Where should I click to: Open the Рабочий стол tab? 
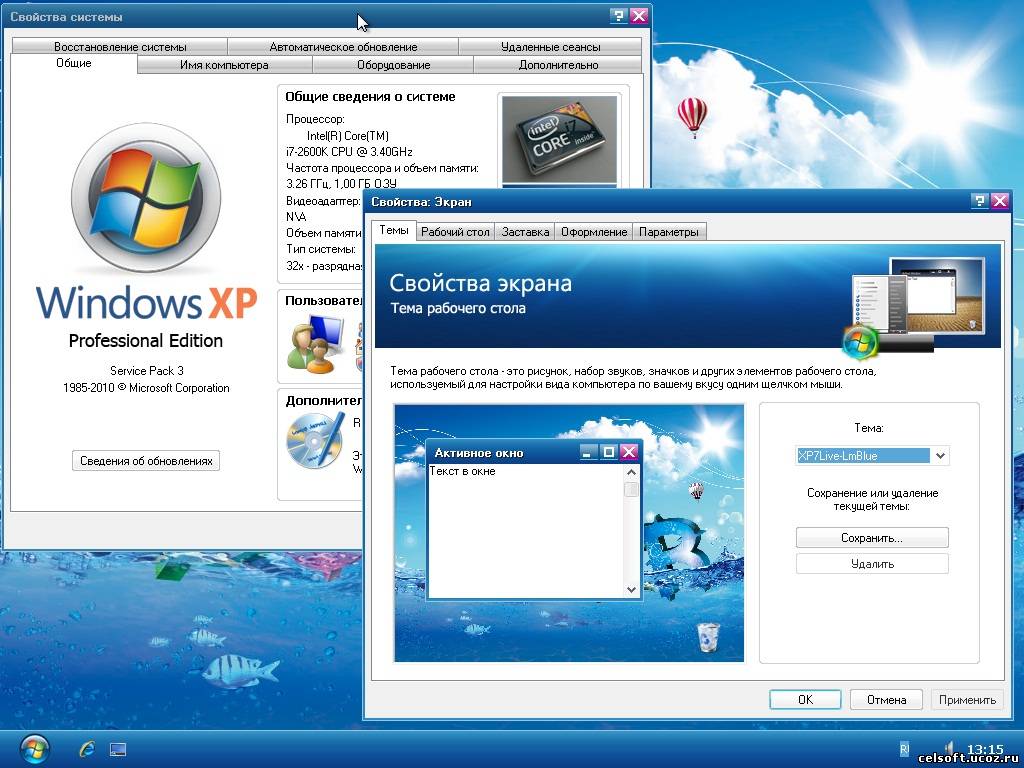click(x=455, y=232)
